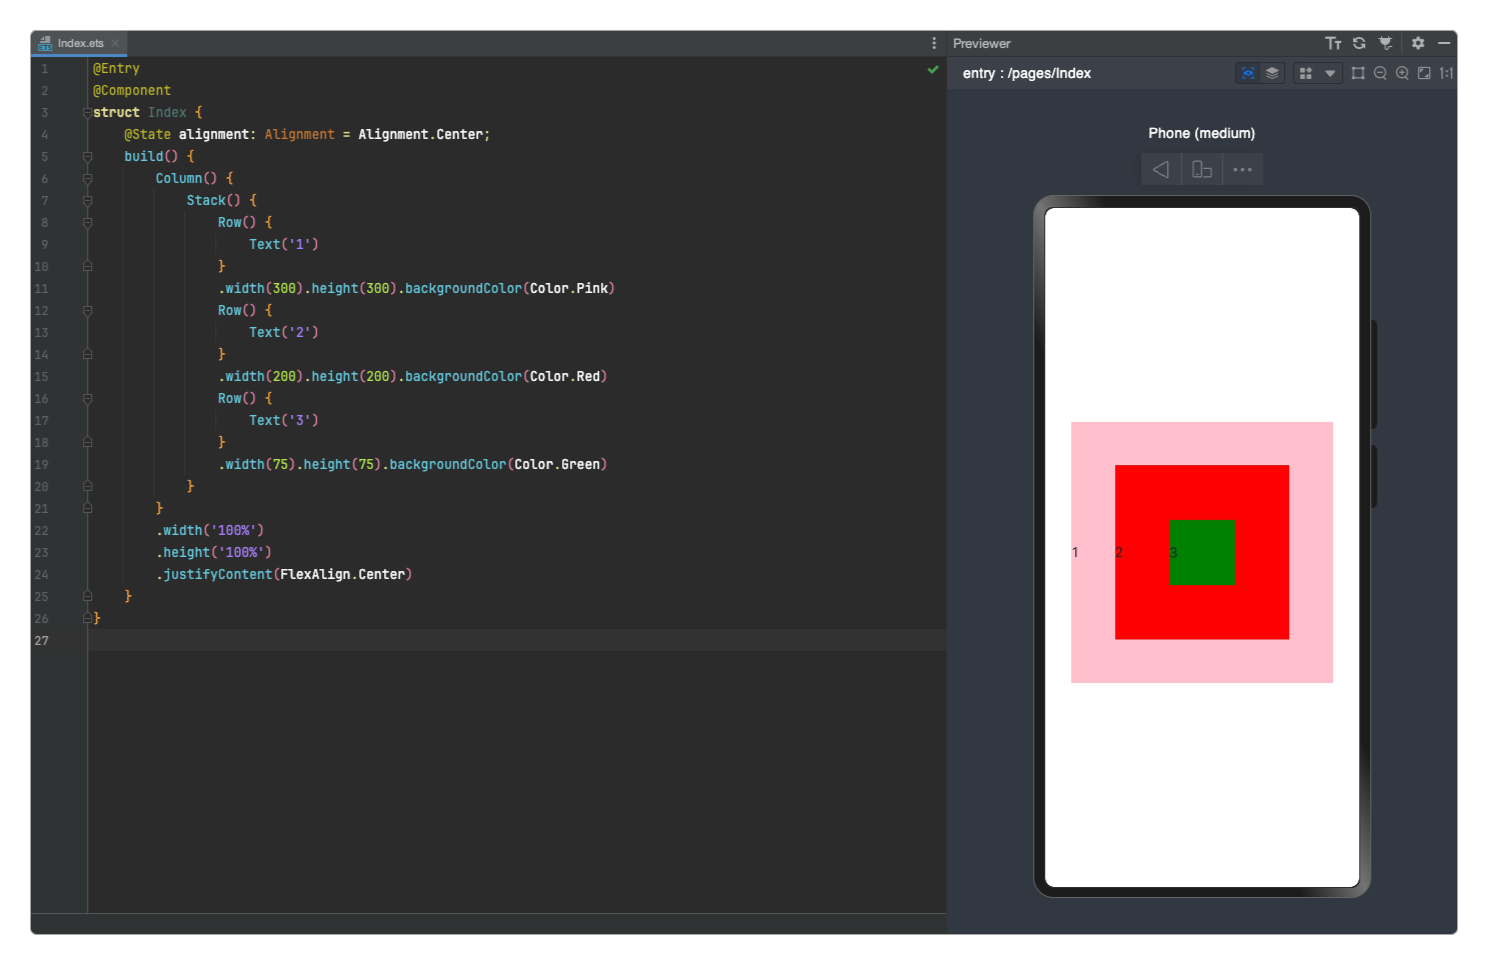Toggle the component layers view icon
Image resolution: width=1488 pixels, height=965 pixels.
[x=1272, y=73]
